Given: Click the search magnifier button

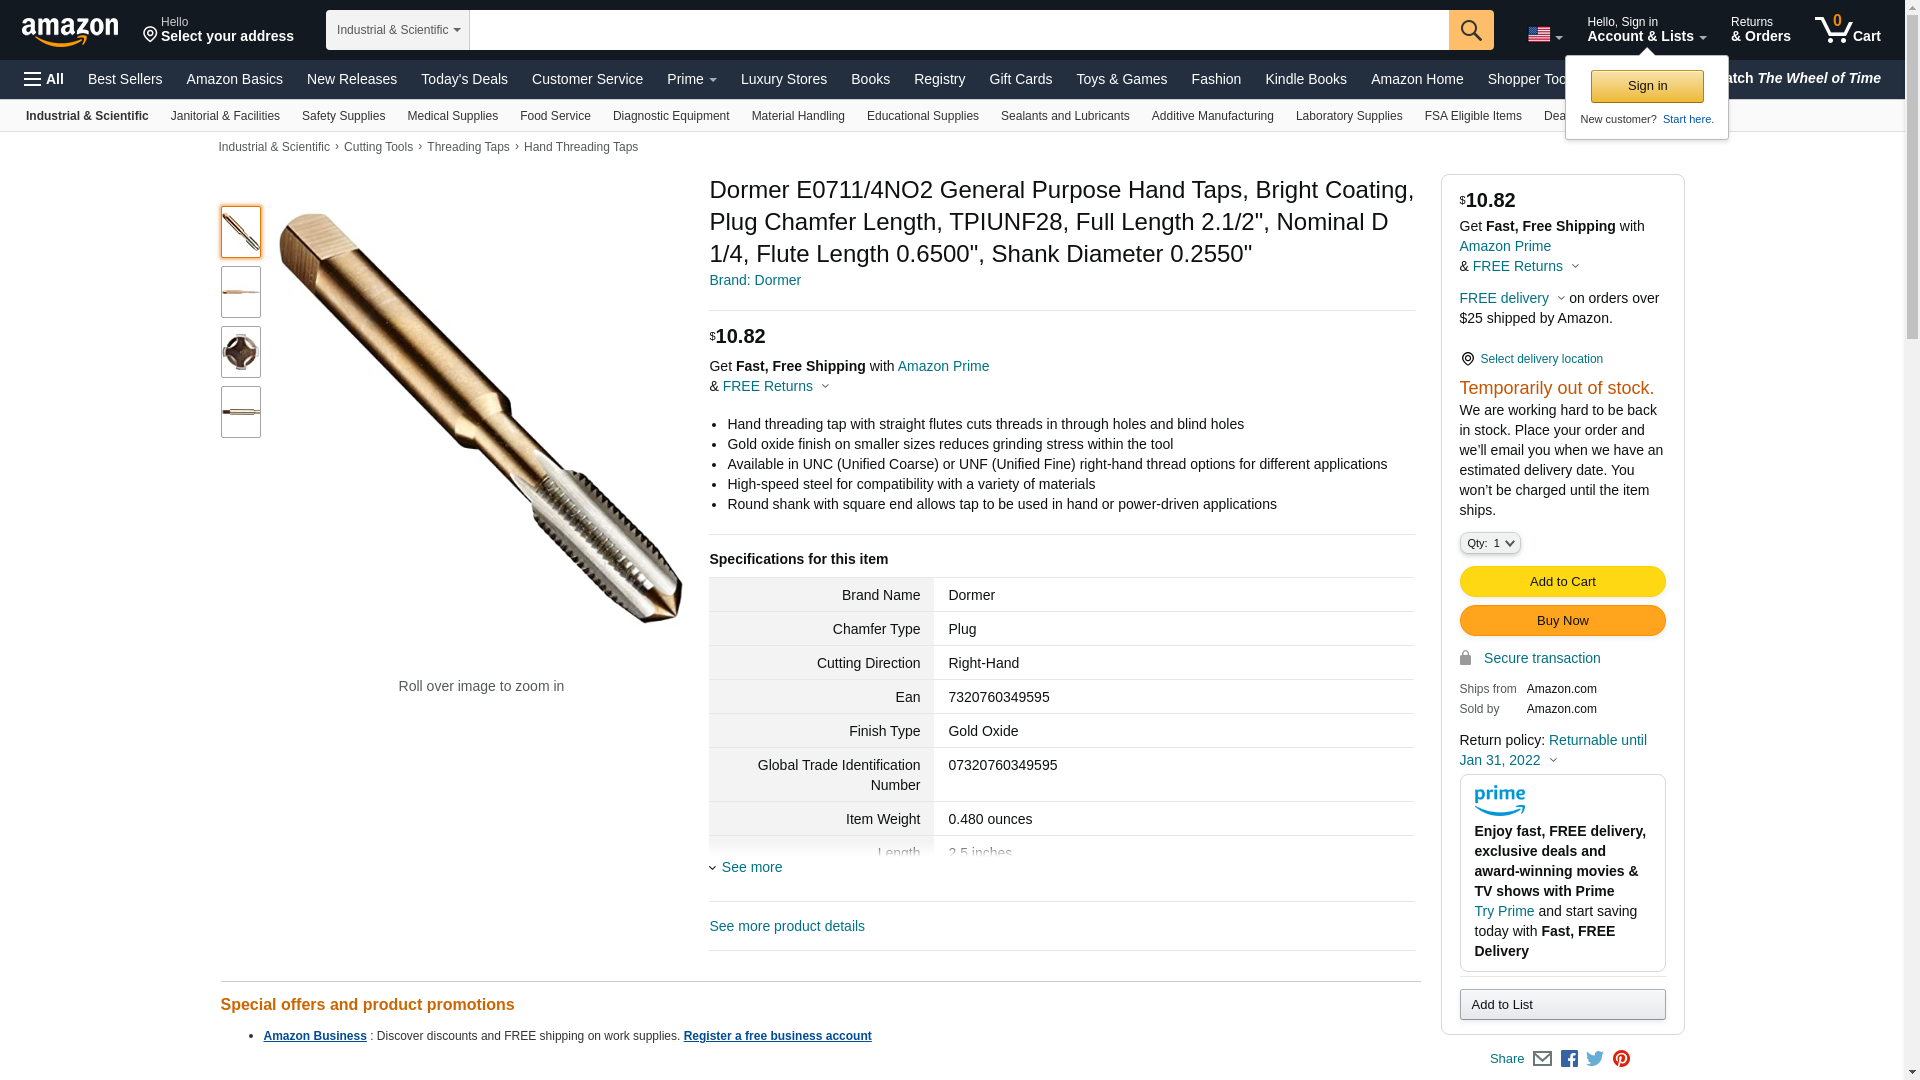Looking at the screenshot, I should pyautogui.click(x=1471, y=30).
